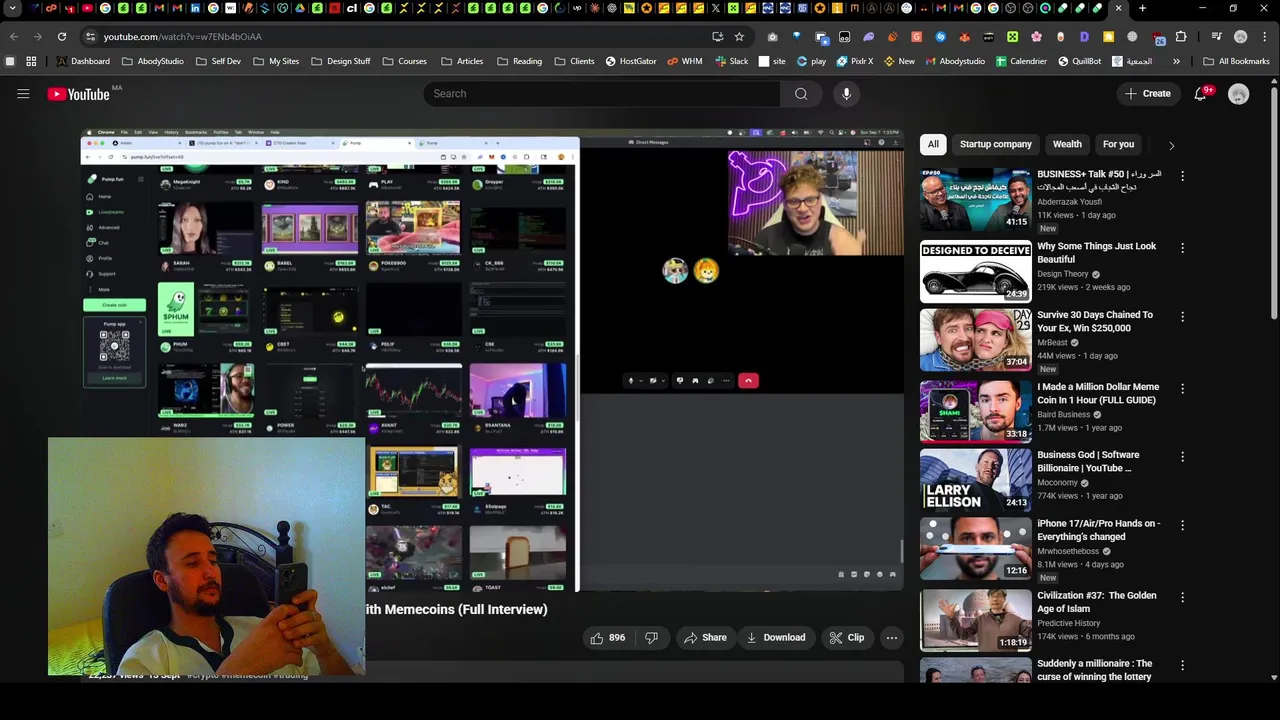Show hidden bookmarks overflow chevron

(1176, 61)
